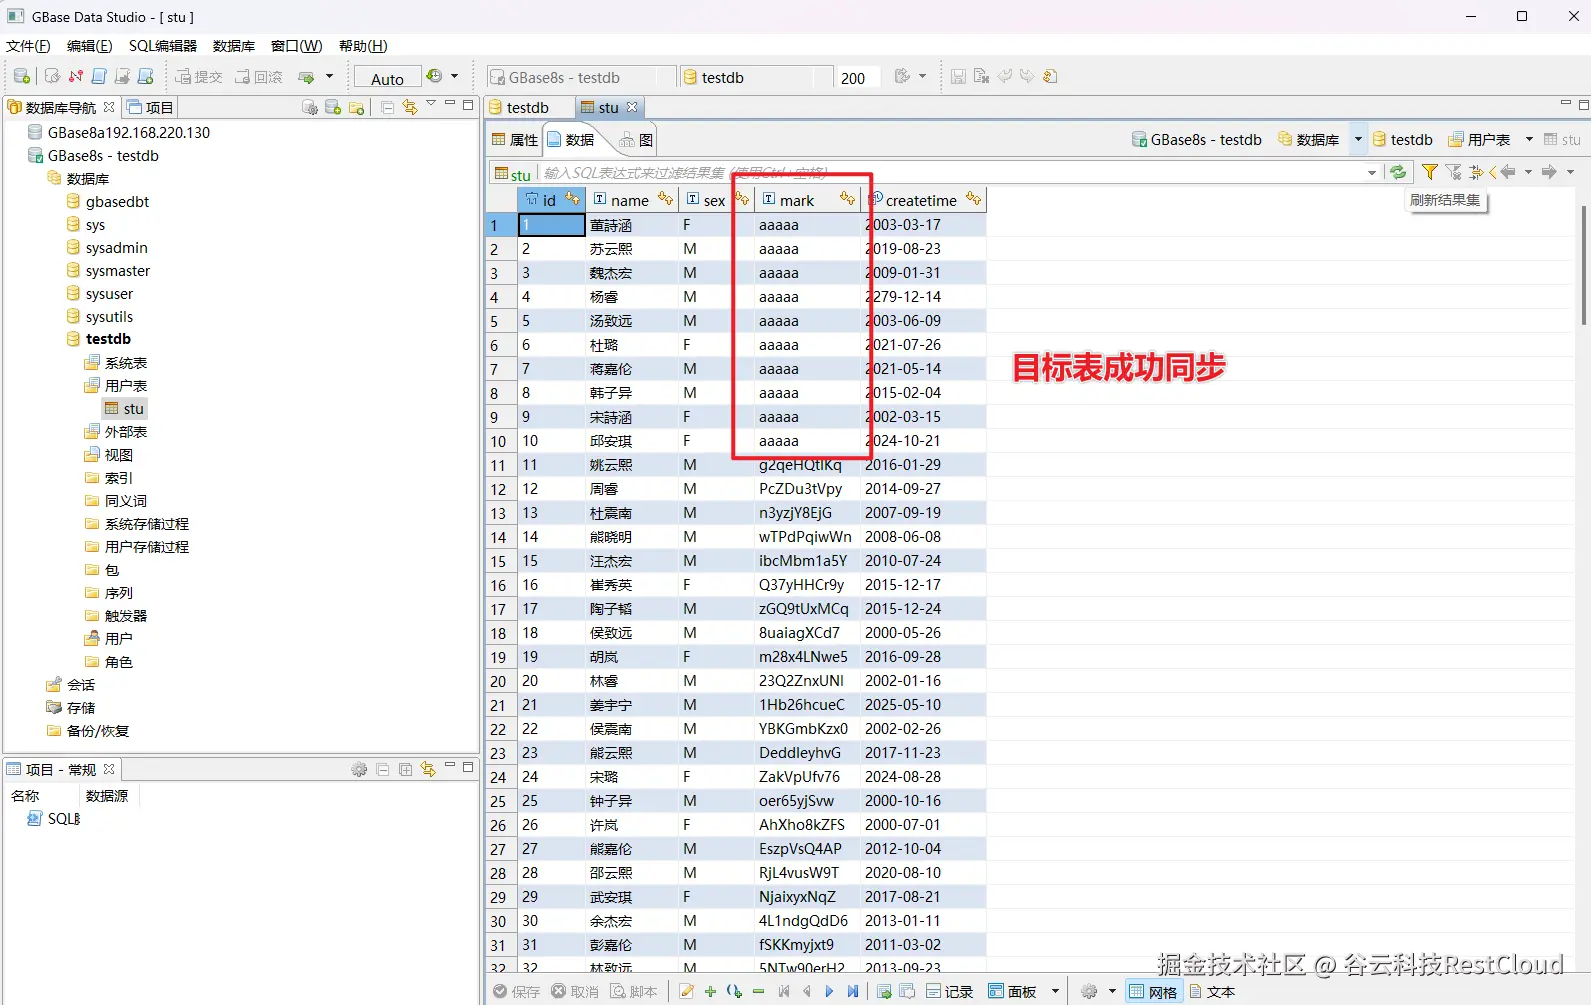Switch to the 属性 tab
The image size is (1591, 1005).
(515, 140)
